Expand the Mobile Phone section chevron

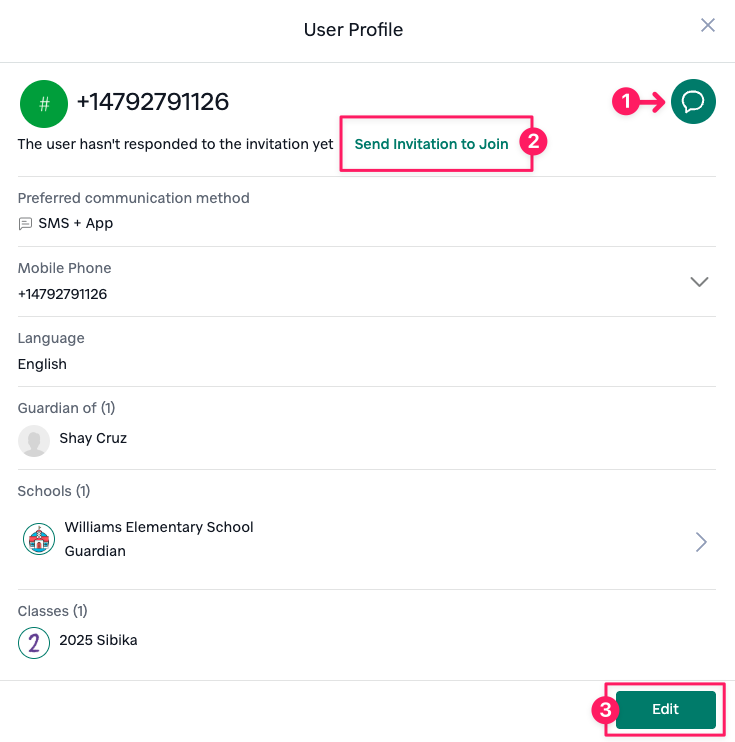pos(699,282)
